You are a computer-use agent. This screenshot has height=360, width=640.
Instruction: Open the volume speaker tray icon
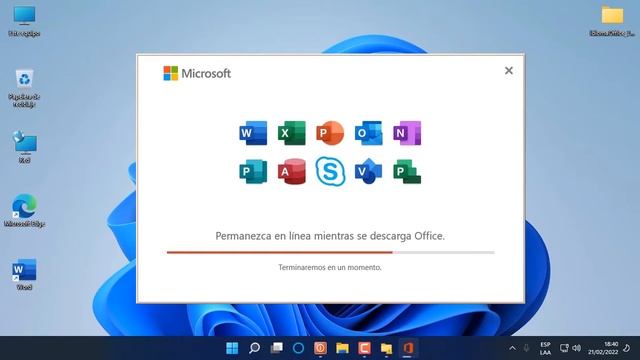pyautogui.click(x=576, y=348)
